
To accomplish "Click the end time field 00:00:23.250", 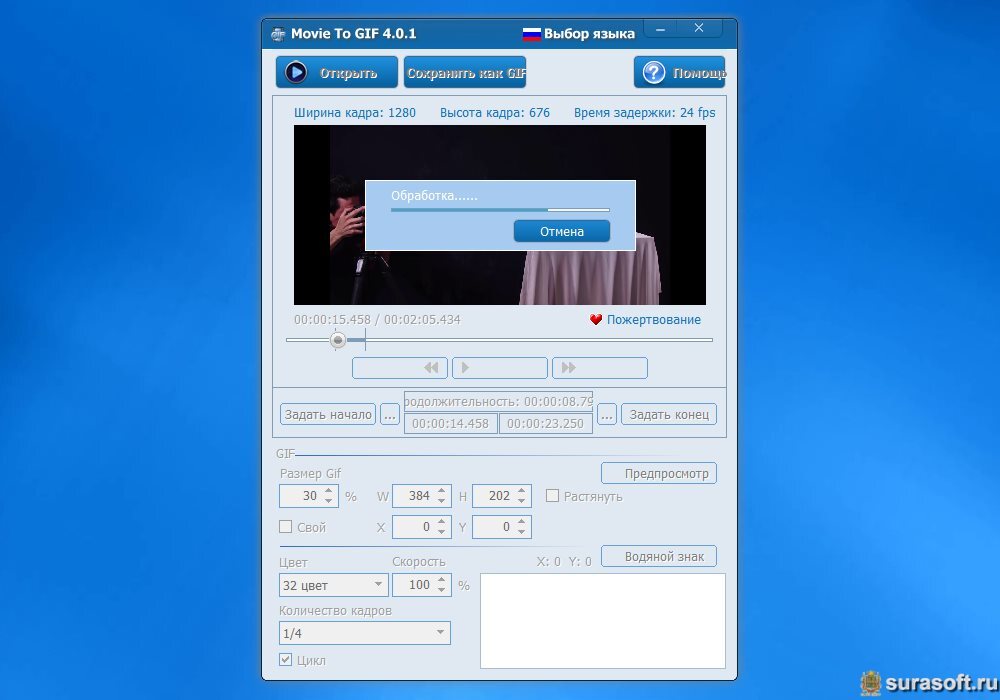I will (x=545, y=423).
